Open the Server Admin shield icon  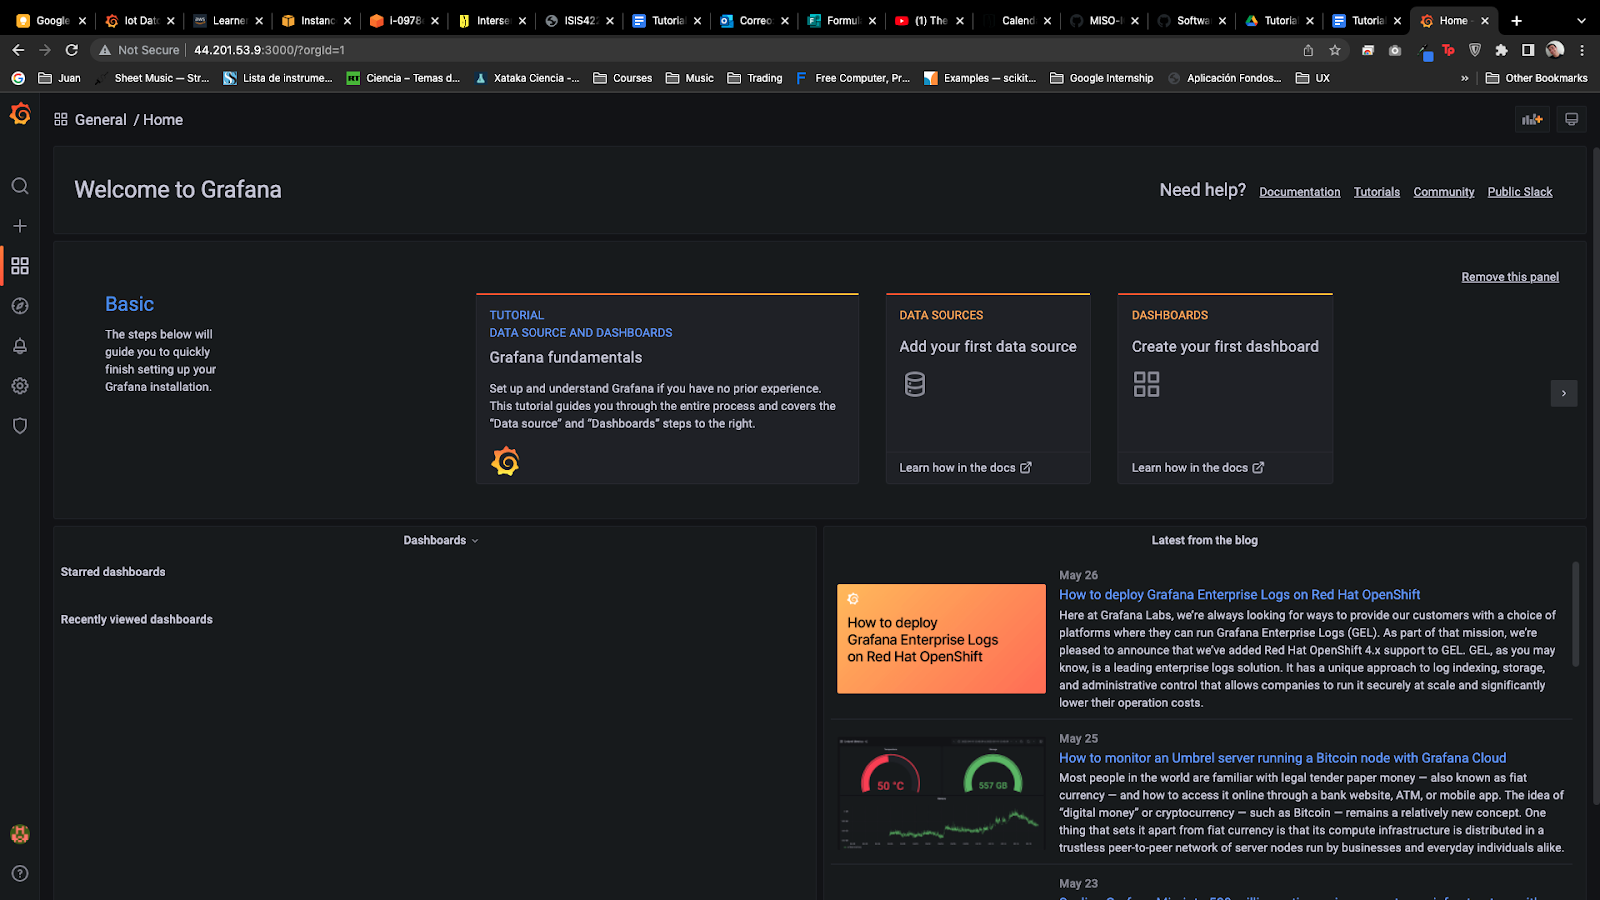click(20, 426)
